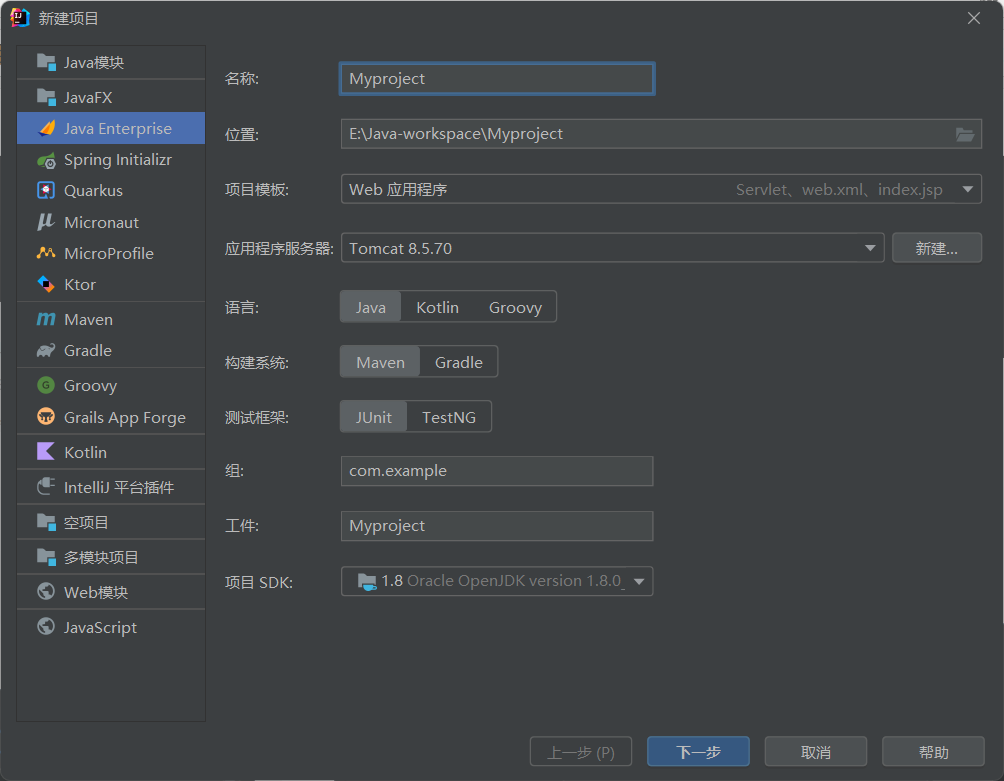
Task: Expand the 项目 SDK dropdown arrow
Action: [638, 582]
